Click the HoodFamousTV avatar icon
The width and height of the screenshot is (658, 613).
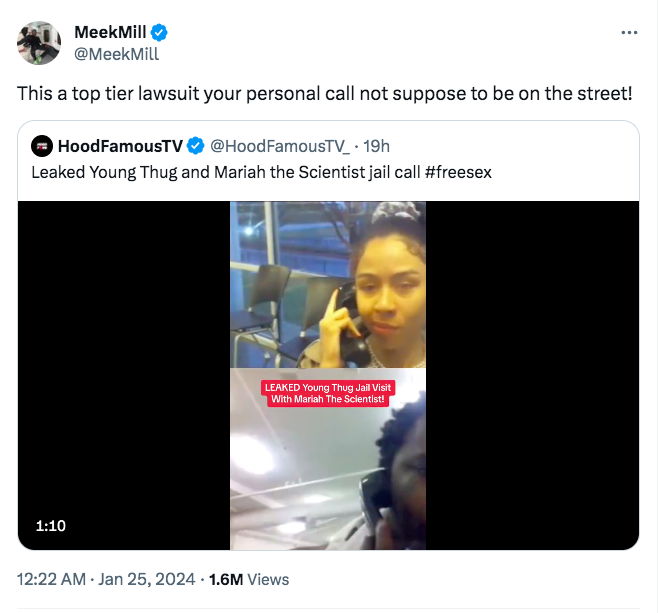pyautogui.click(x=42, y=146)
